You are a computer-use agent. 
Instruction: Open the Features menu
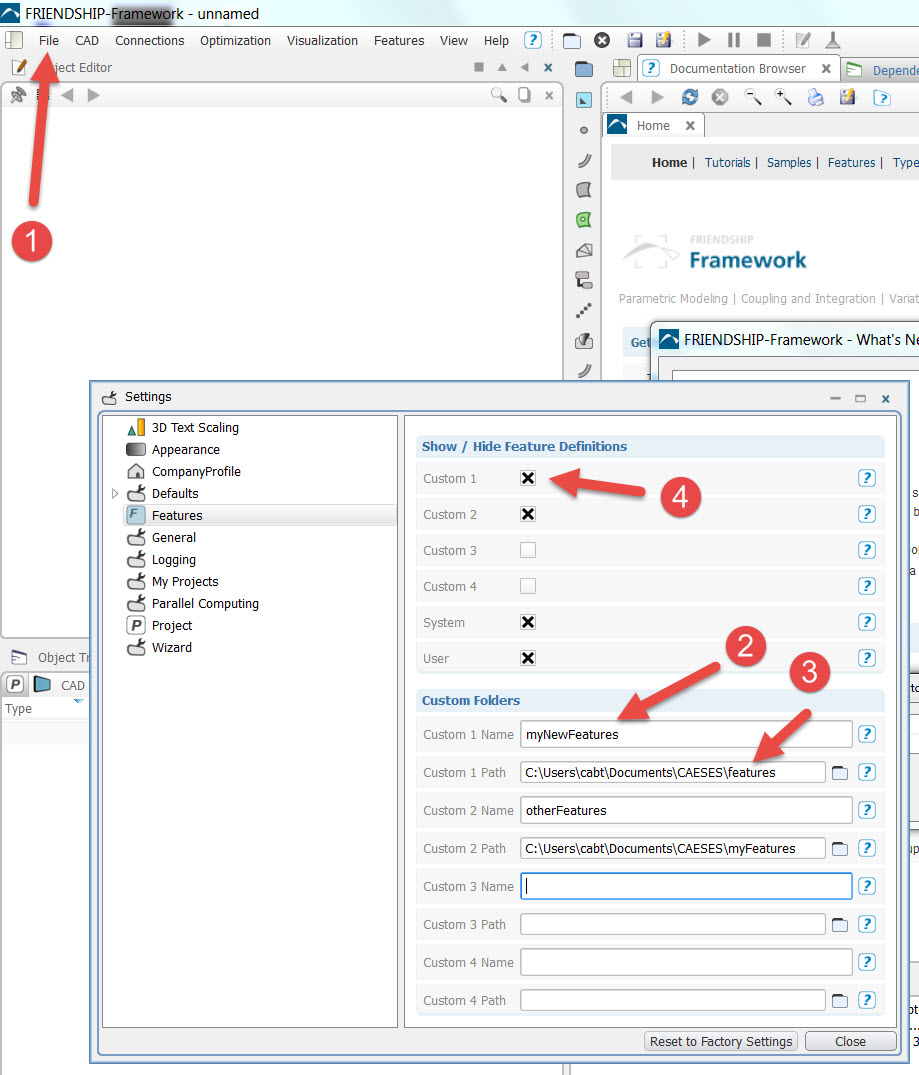(399, 40)
